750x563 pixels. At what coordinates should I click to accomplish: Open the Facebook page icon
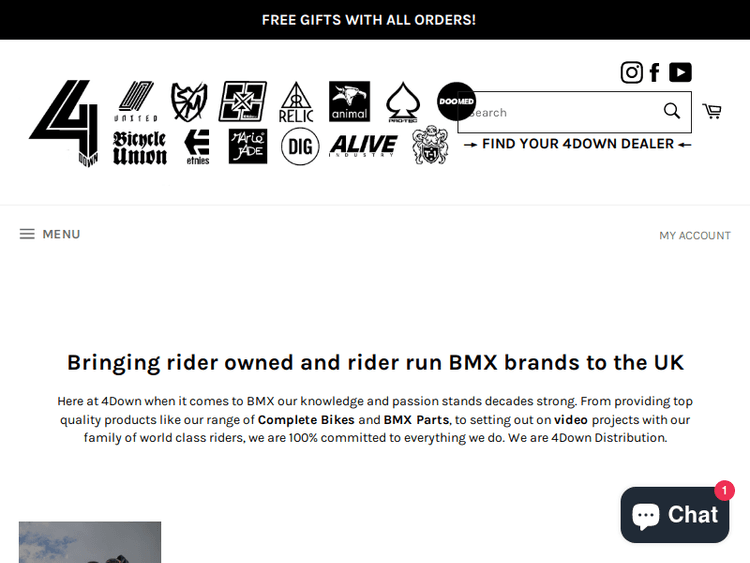[655, 73]
